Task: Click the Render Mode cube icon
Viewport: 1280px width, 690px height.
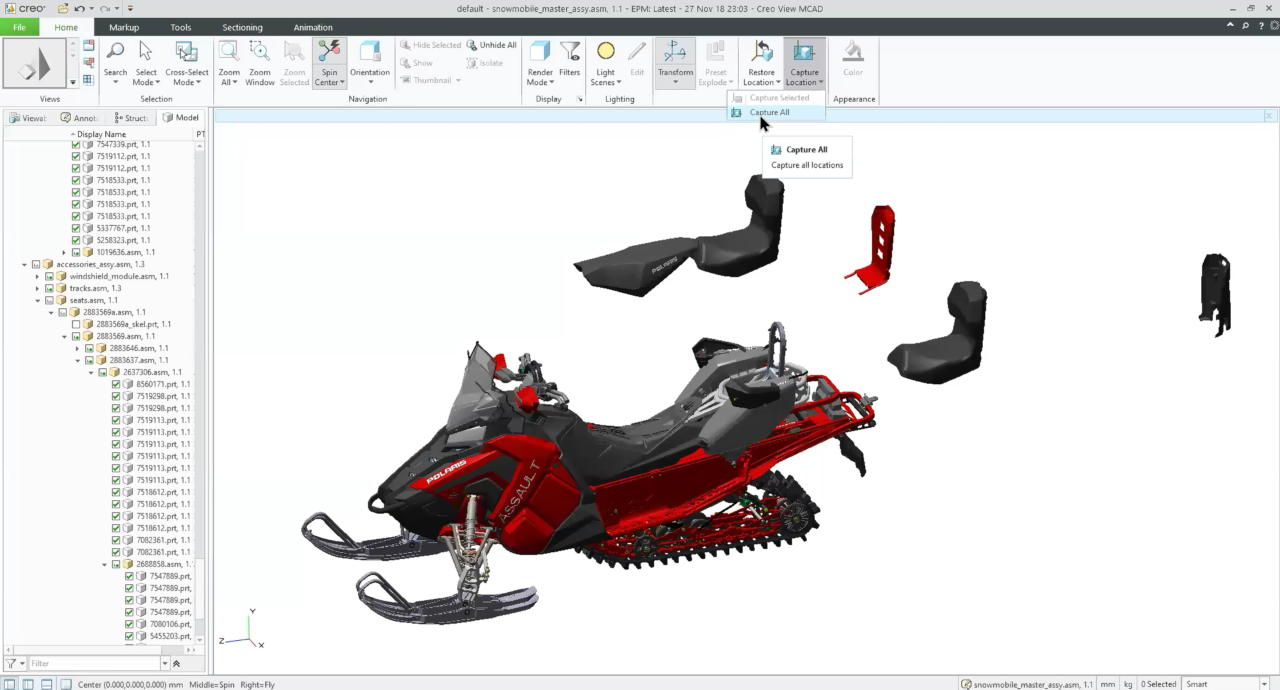Action: tap(540, 52)
